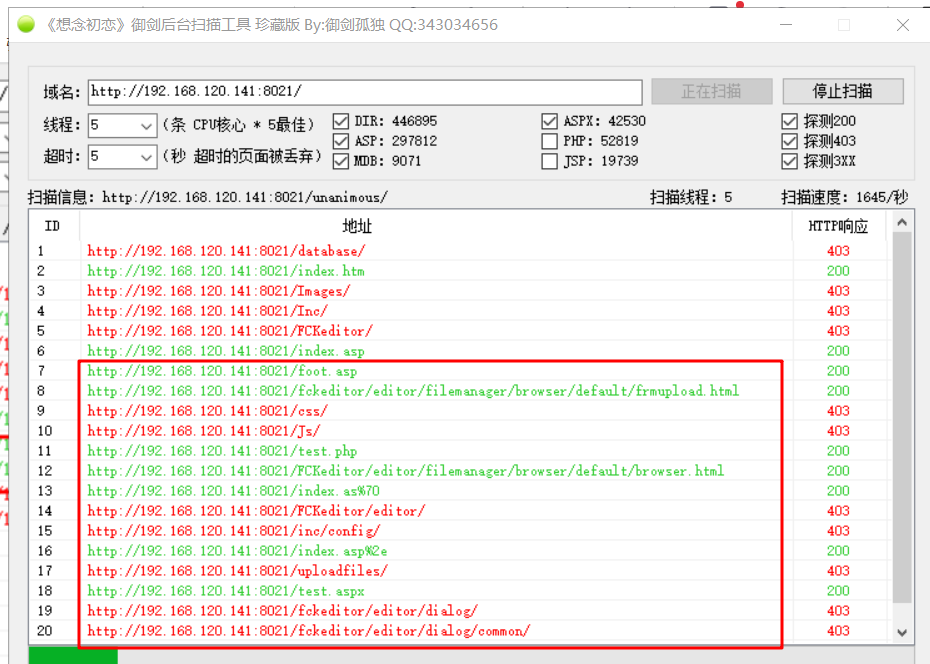
Task: Minimize the scanner window
Action: [786, 25]
